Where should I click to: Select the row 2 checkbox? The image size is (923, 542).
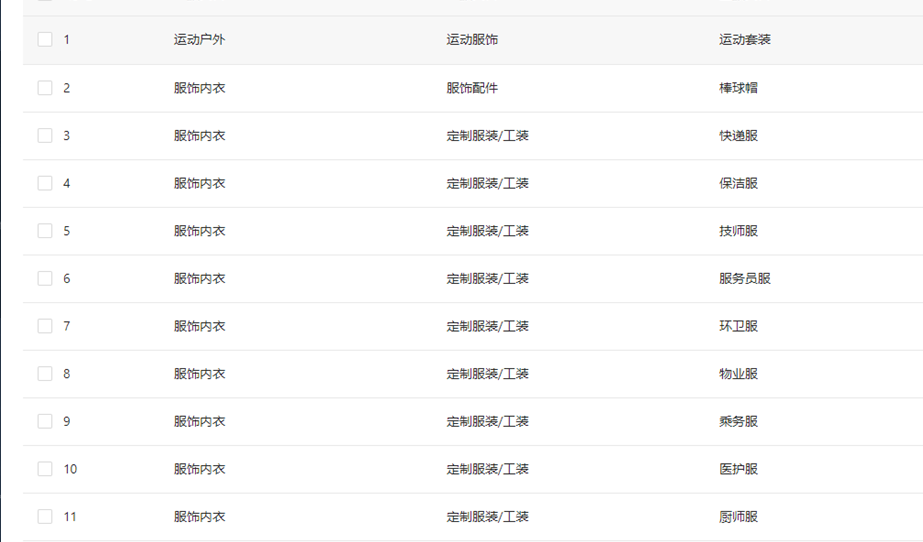click(45, 88)
